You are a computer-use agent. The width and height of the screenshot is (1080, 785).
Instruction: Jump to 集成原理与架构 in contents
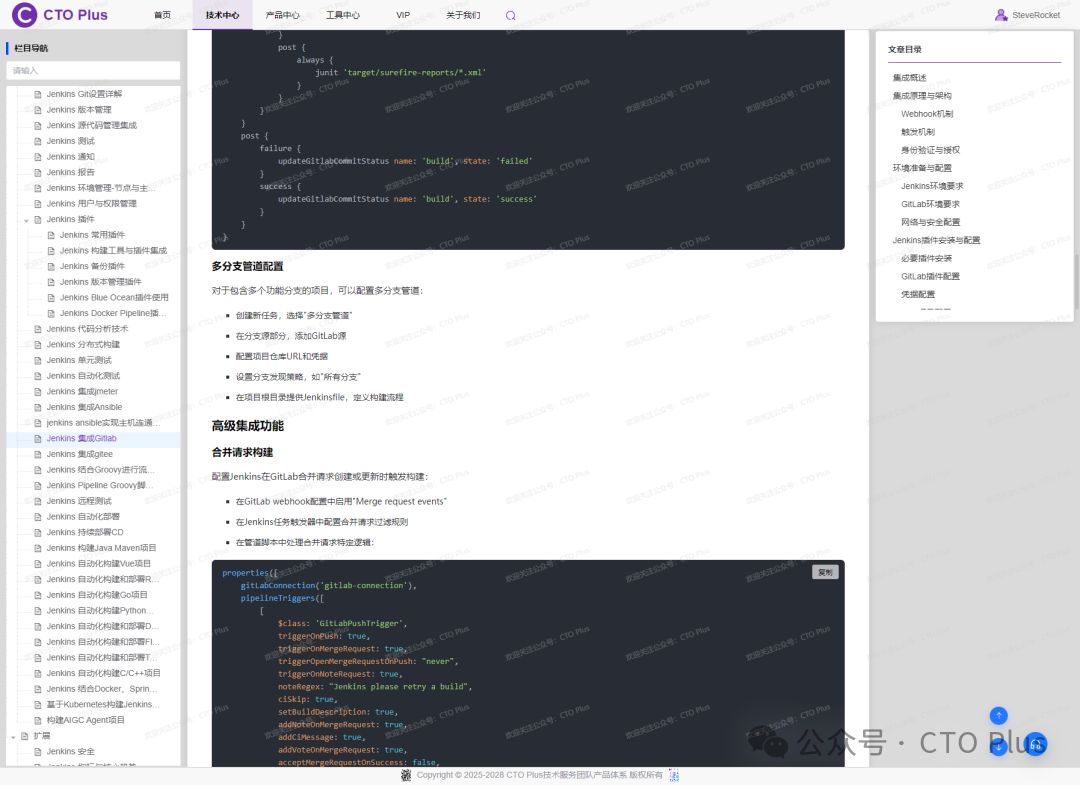[x=922, y=96]
